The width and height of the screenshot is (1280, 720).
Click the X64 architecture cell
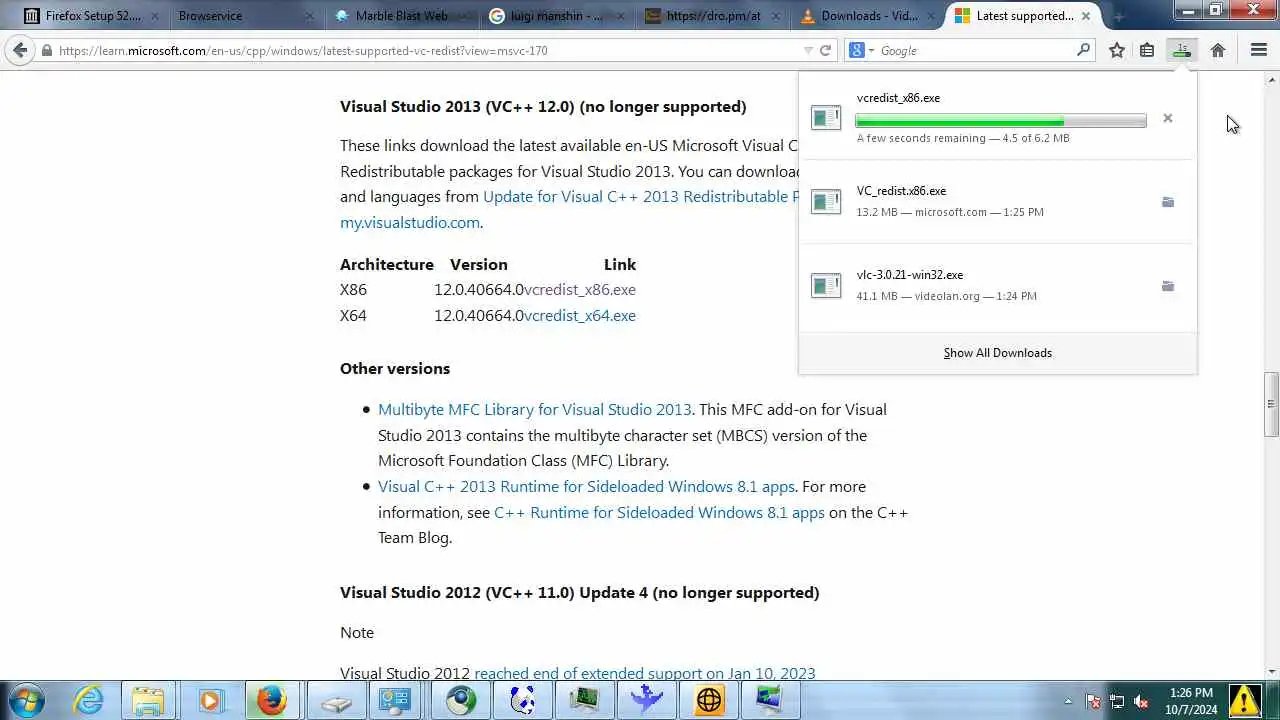click(x=353, y=316)
